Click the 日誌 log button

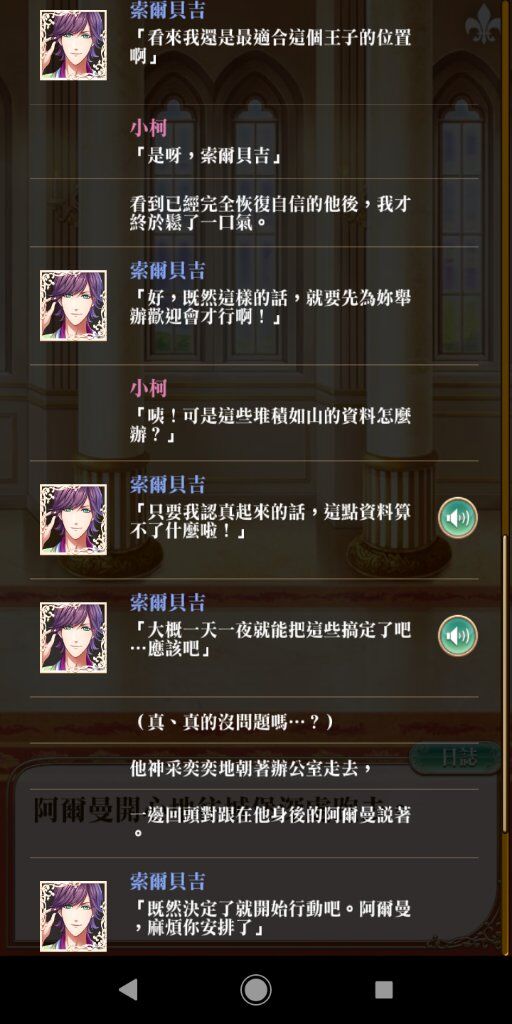tap(456, 758)
